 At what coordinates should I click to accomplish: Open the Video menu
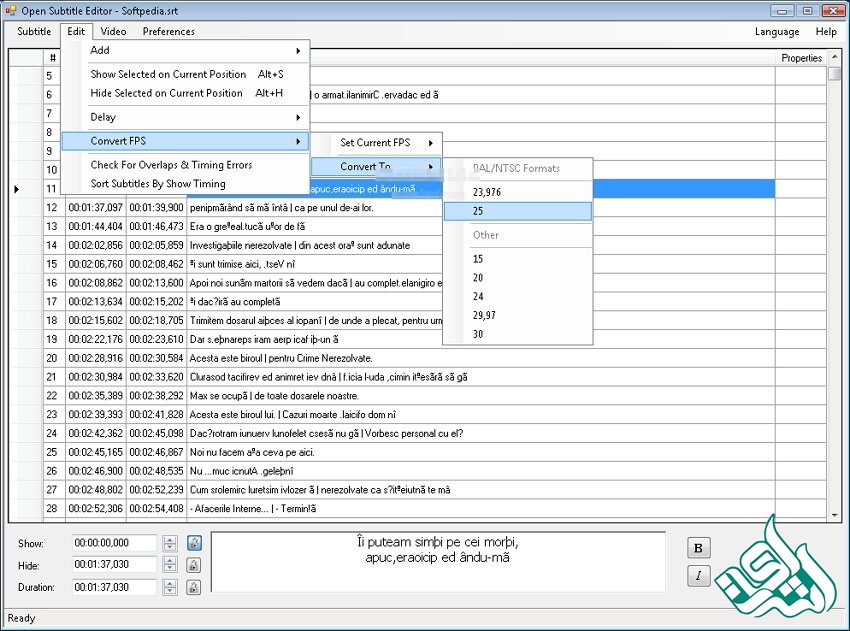point(113,31)
